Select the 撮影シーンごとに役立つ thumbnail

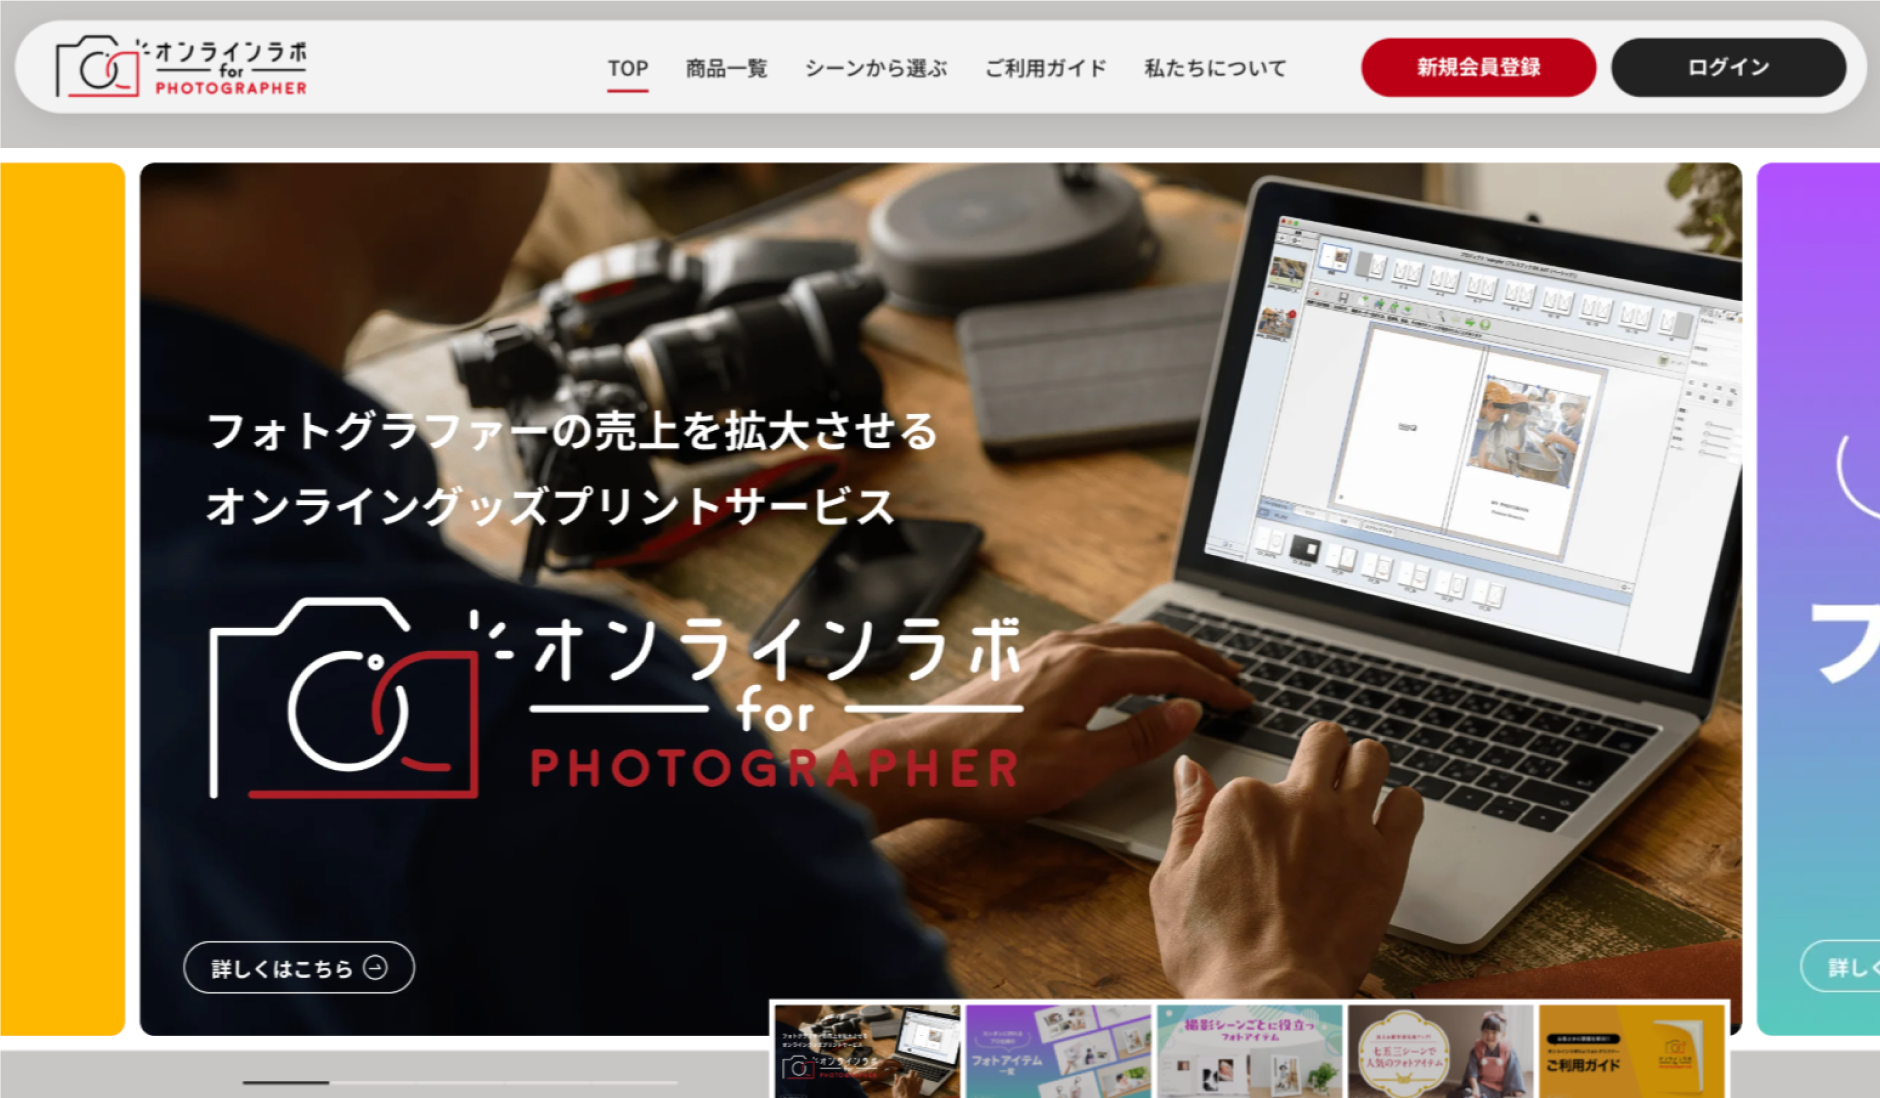tap(1249, 1050)
